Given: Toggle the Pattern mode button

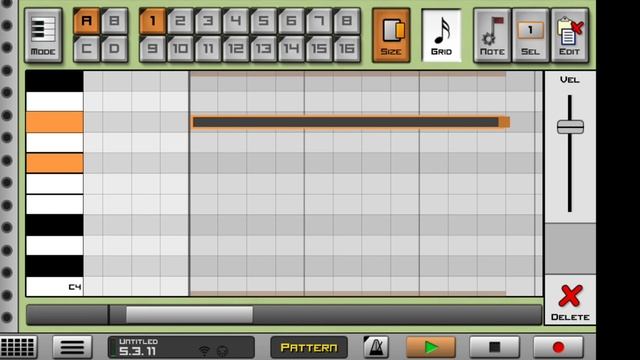Looking at the screenshot, I should point(309,347).
